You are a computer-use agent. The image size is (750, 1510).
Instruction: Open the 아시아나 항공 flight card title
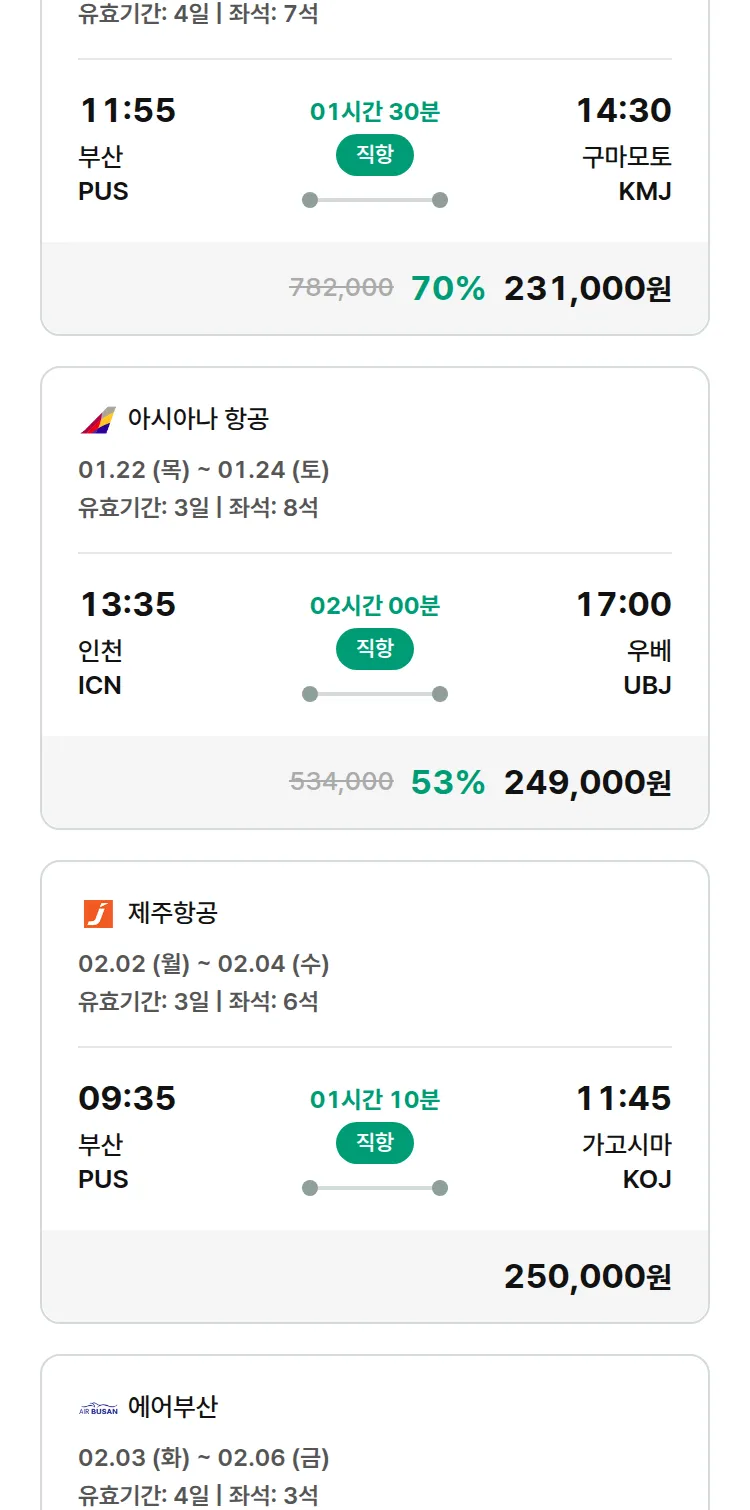198,419
